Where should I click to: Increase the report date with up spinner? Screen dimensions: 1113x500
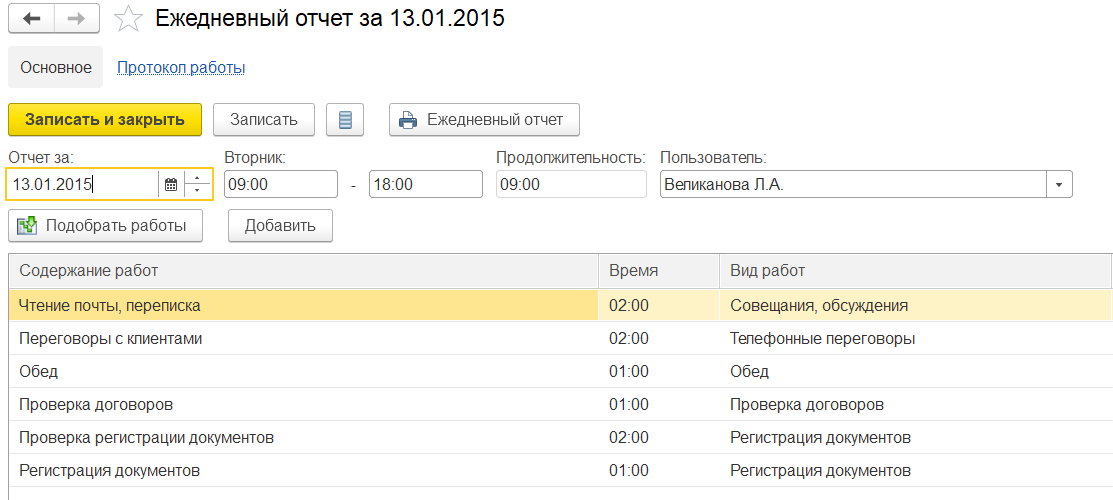pyautogui.click(x=198, y=178)
